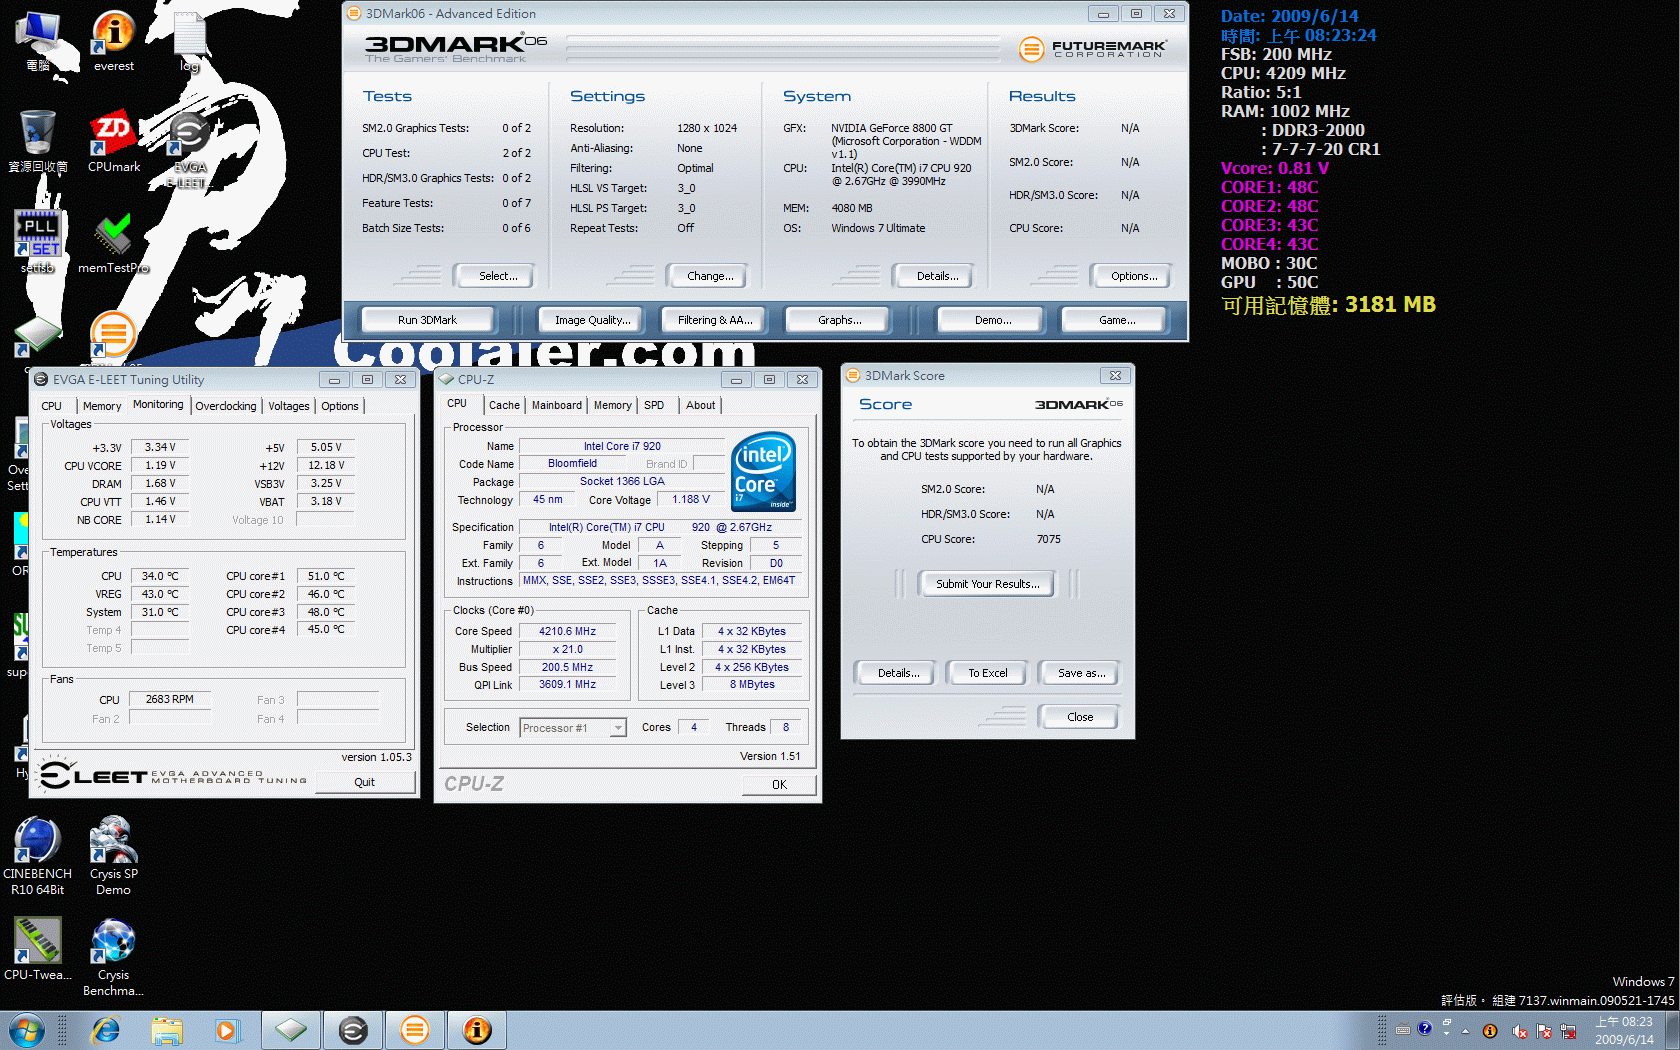The width and height of the screenshot is (1680, 1050).
Task: Open Windows Media Player in taskbar
Action: 228,1030
